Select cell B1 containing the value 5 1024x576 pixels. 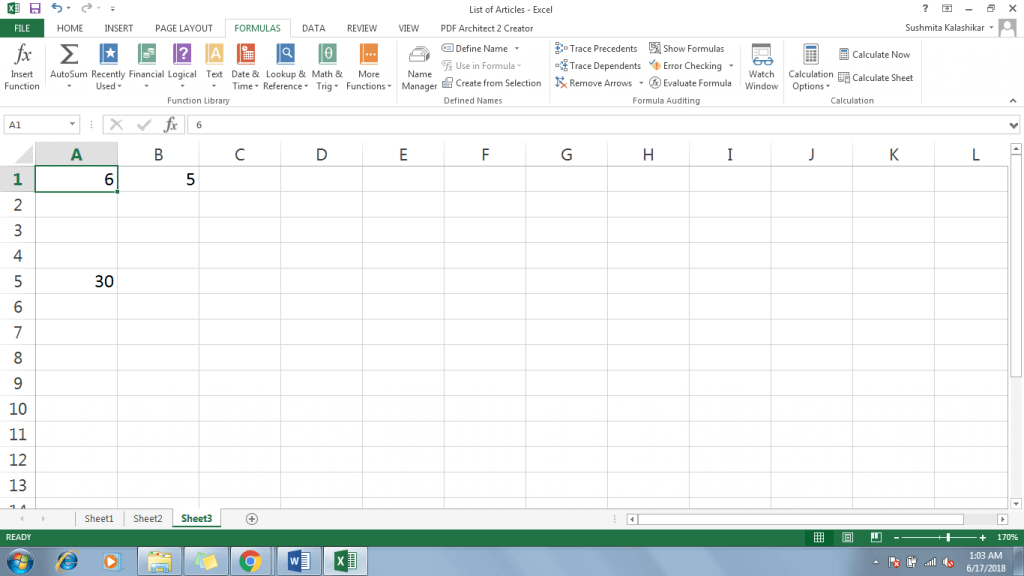click(158, 178)
